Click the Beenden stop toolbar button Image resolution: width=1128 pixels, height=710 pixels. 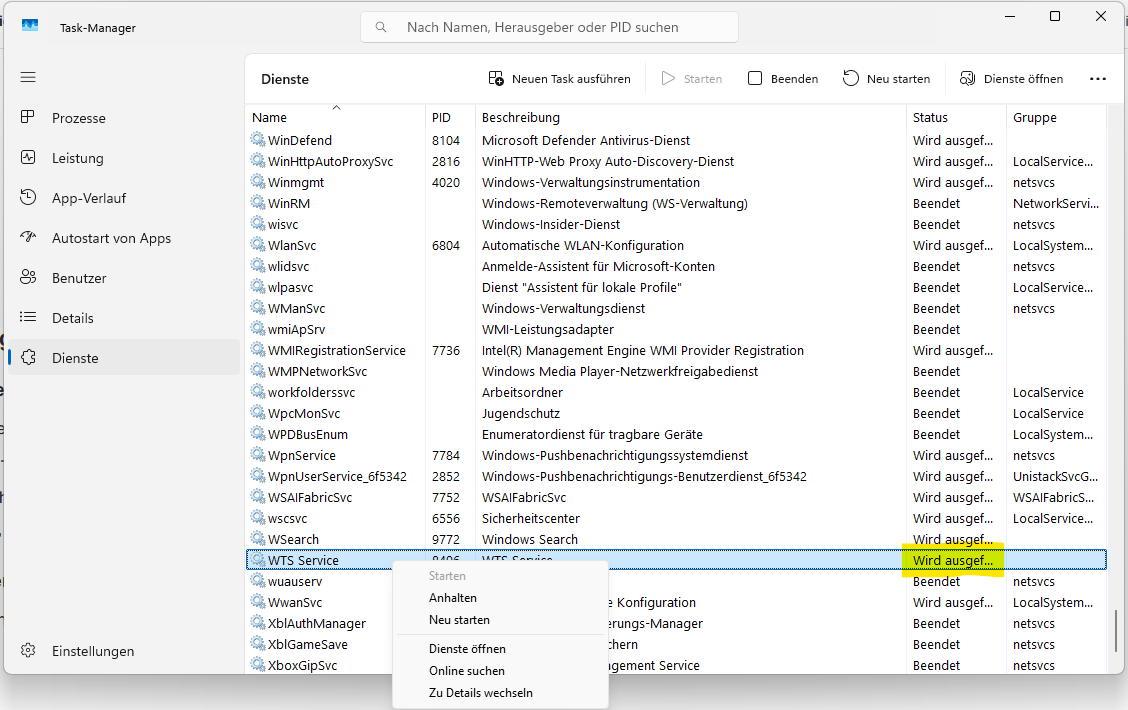point(783,78)
